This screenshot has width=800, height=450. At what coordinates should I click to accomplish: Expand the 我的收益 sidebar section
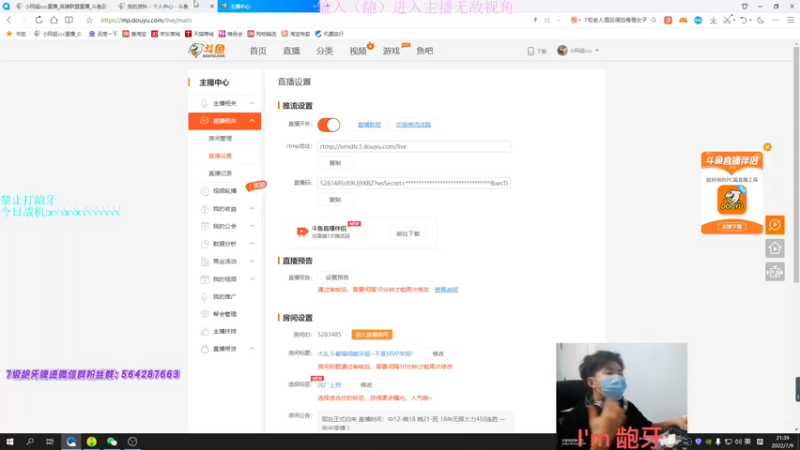252,209
